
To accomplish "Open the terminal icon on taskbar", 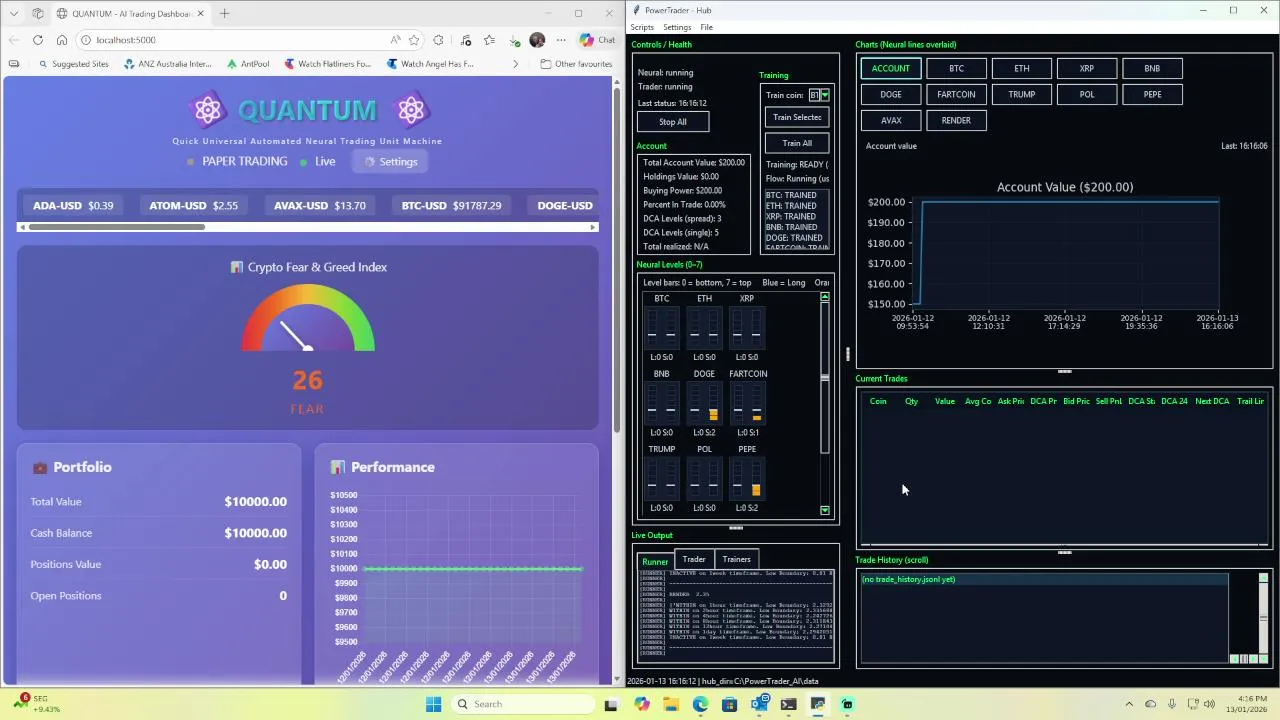I will pyautogui.click(x=788, y=704).
